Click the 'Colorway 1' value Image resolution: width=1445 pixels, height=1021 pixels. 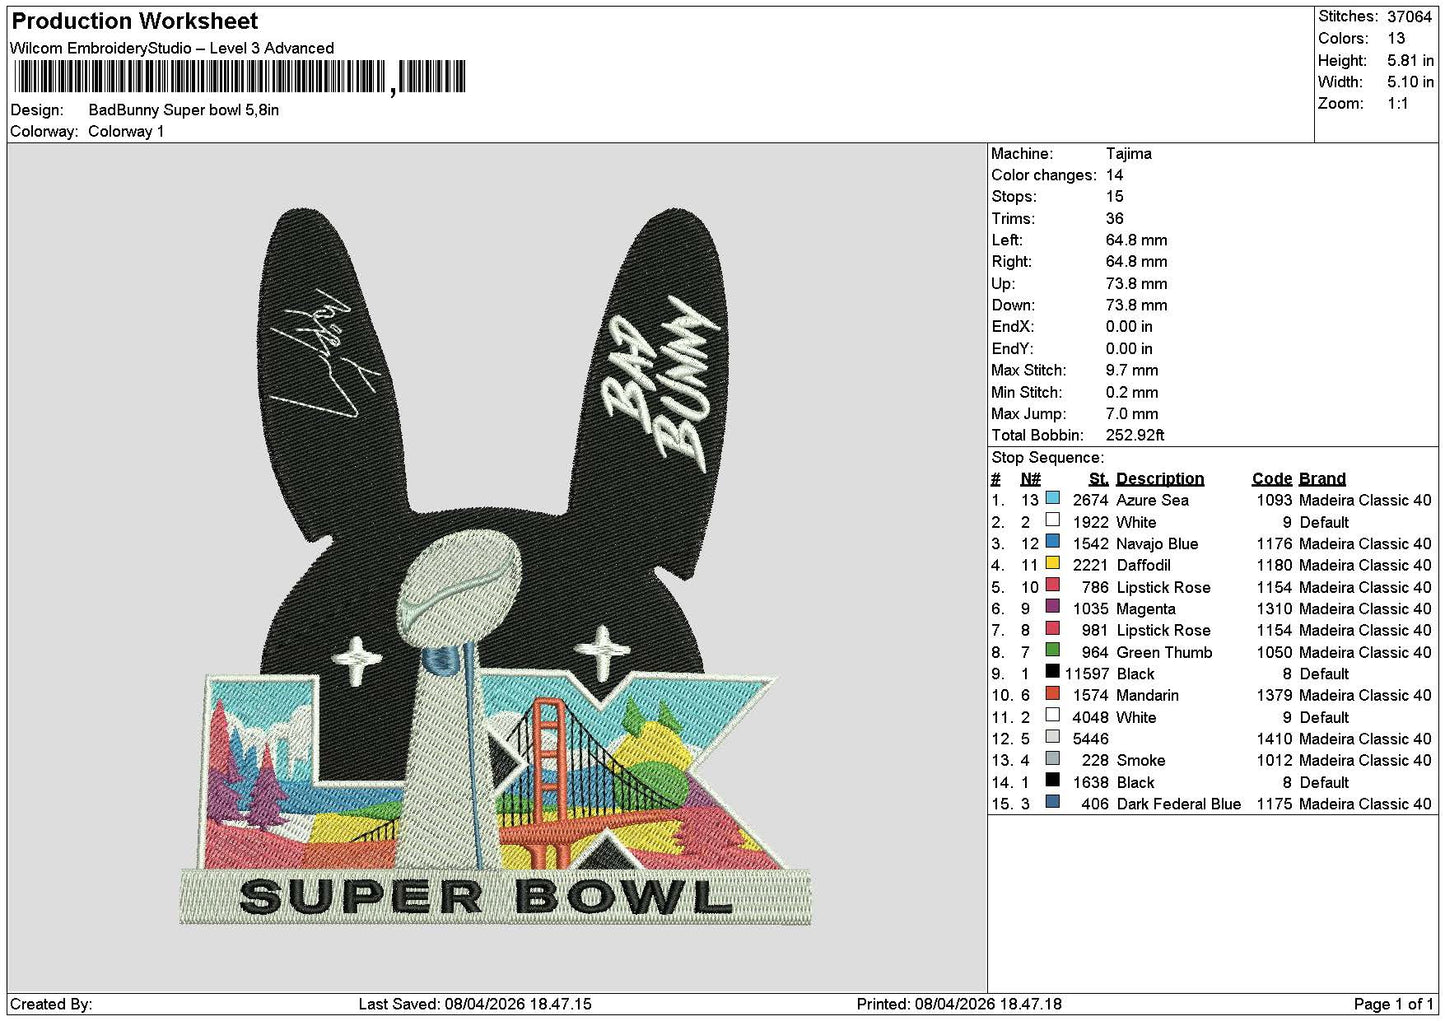tap(126, 132)
